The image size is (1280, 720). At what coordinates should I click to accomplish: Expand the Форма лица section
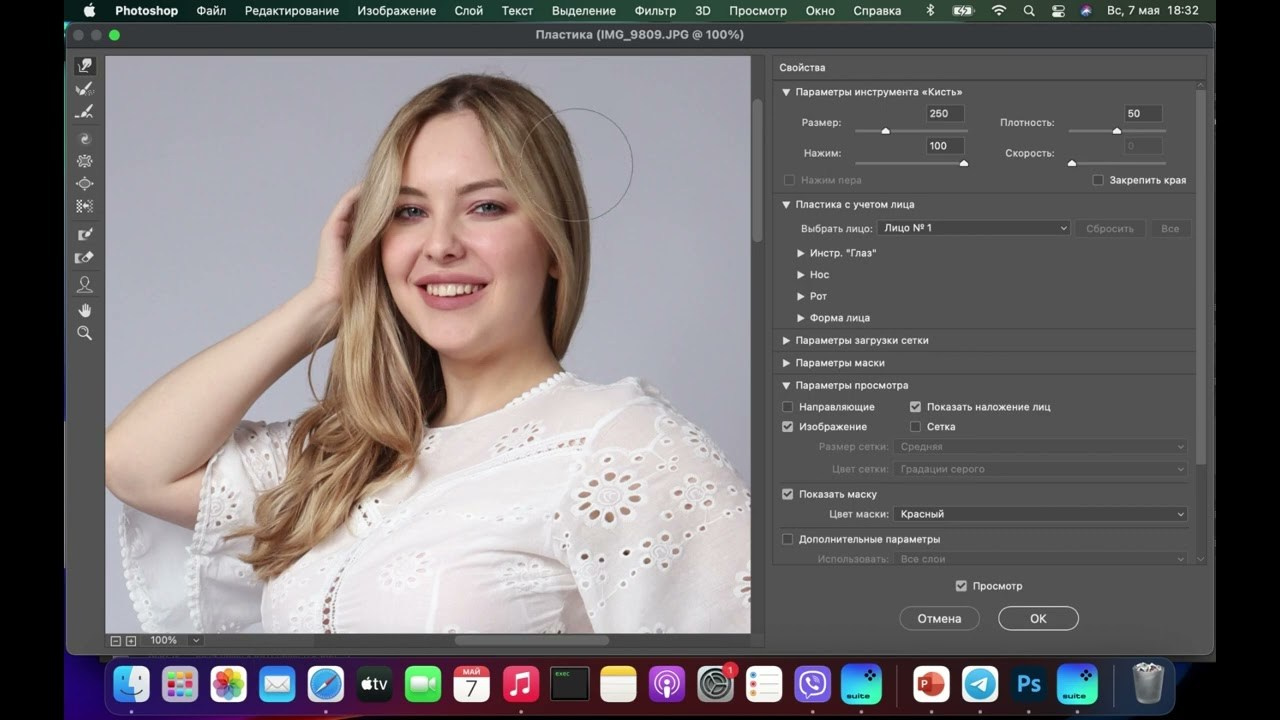801,318
